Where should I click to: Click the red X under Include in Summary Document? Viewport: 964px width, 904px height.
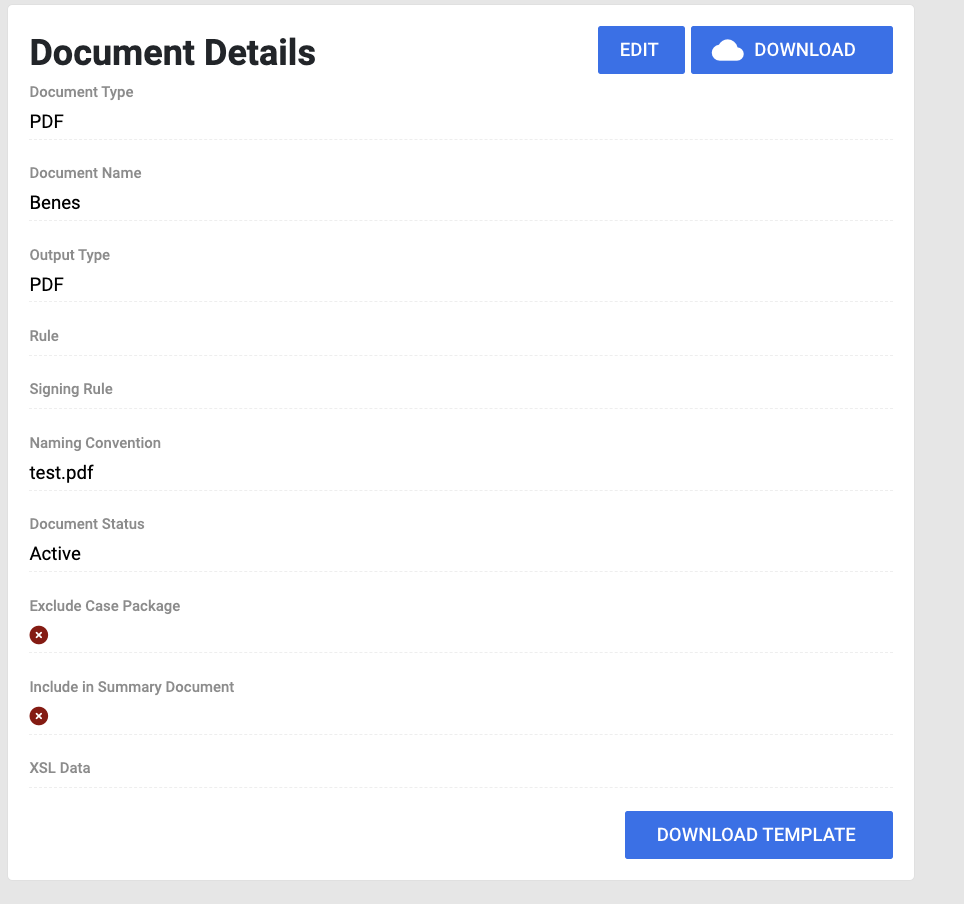pyautogui.click(x=38, y=716)
